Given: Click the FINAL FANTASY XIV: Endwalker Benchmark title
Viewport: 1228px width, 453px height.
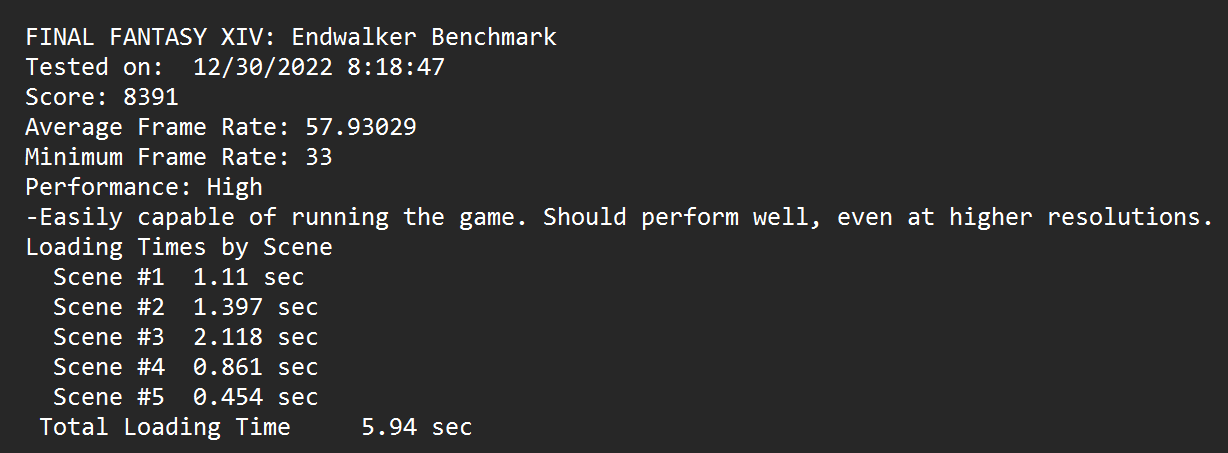Looking at the screenshot, I should pos(291,38).
